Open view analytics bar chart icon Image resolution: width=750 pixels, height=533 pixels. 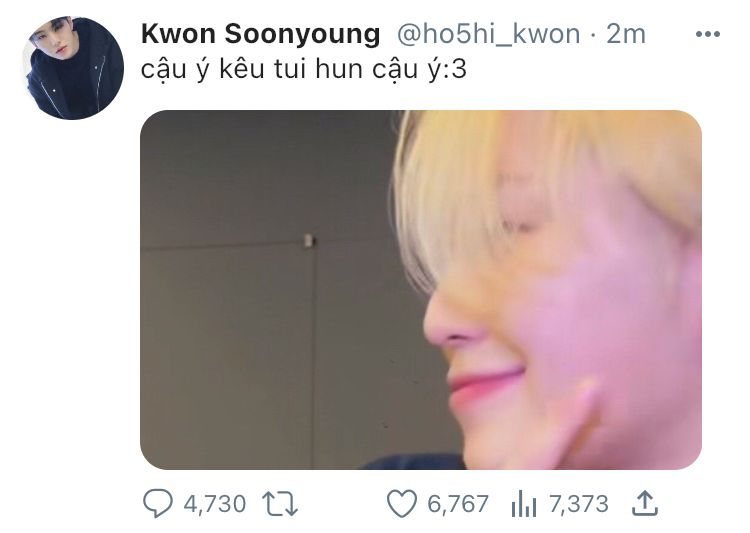point(524,504)
